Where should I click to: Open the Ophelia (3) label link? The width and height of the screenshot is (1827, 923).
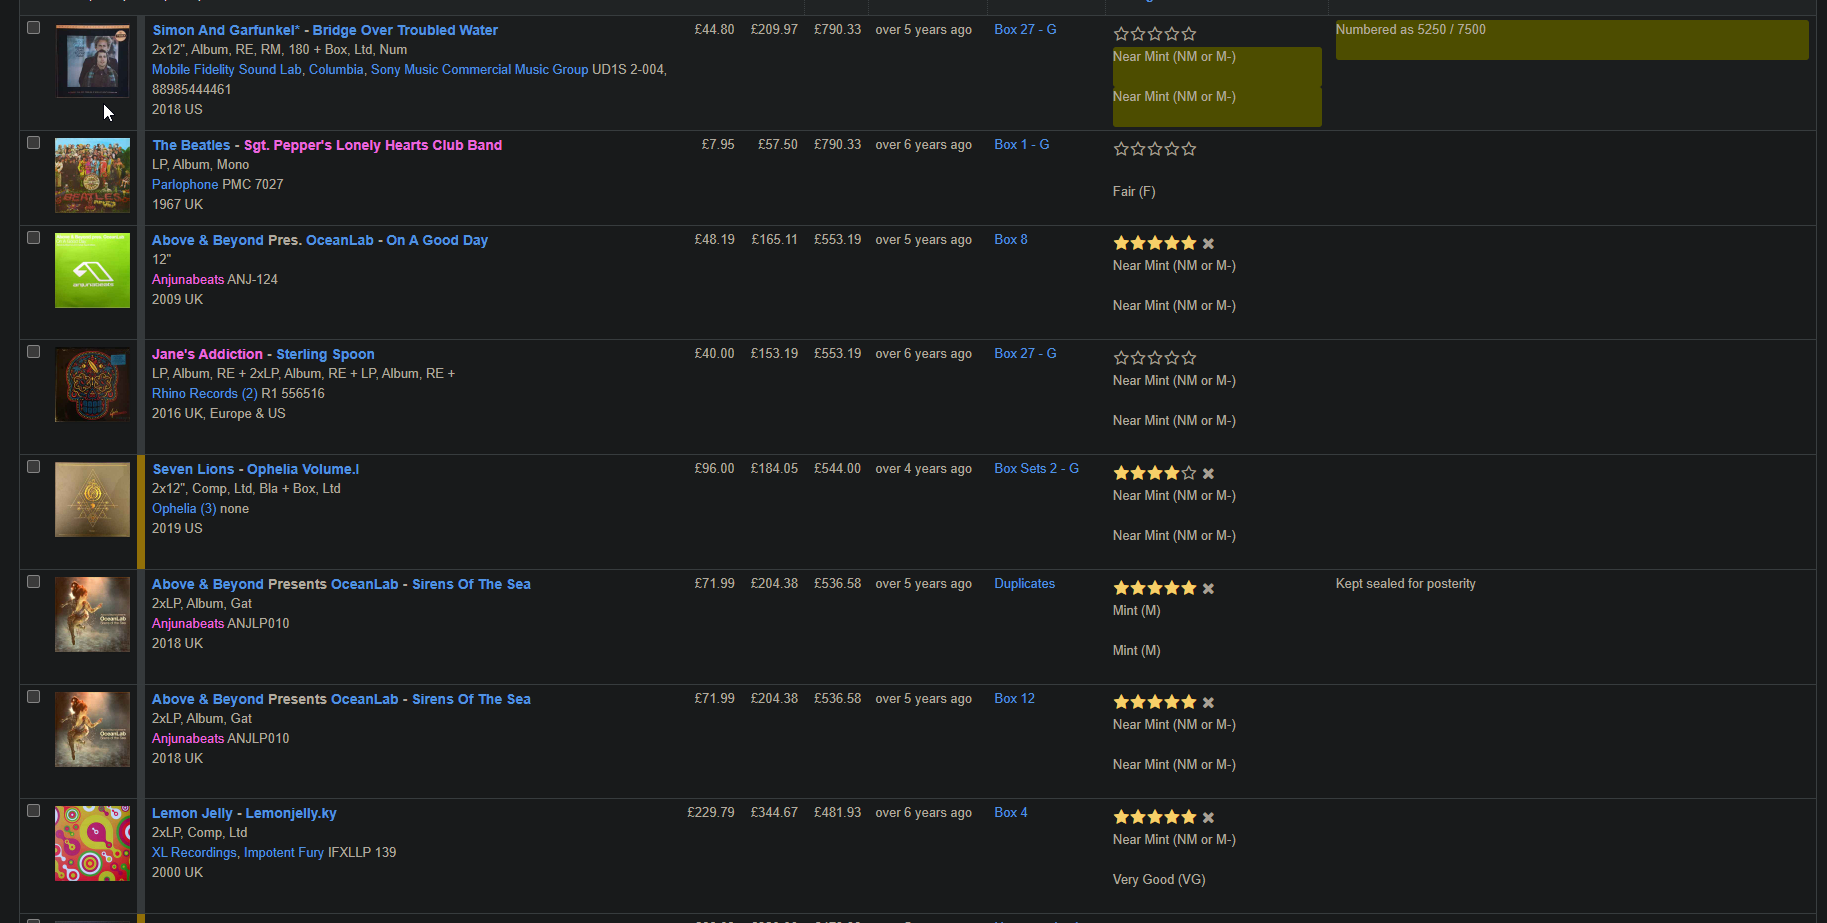tap(184, 509)
